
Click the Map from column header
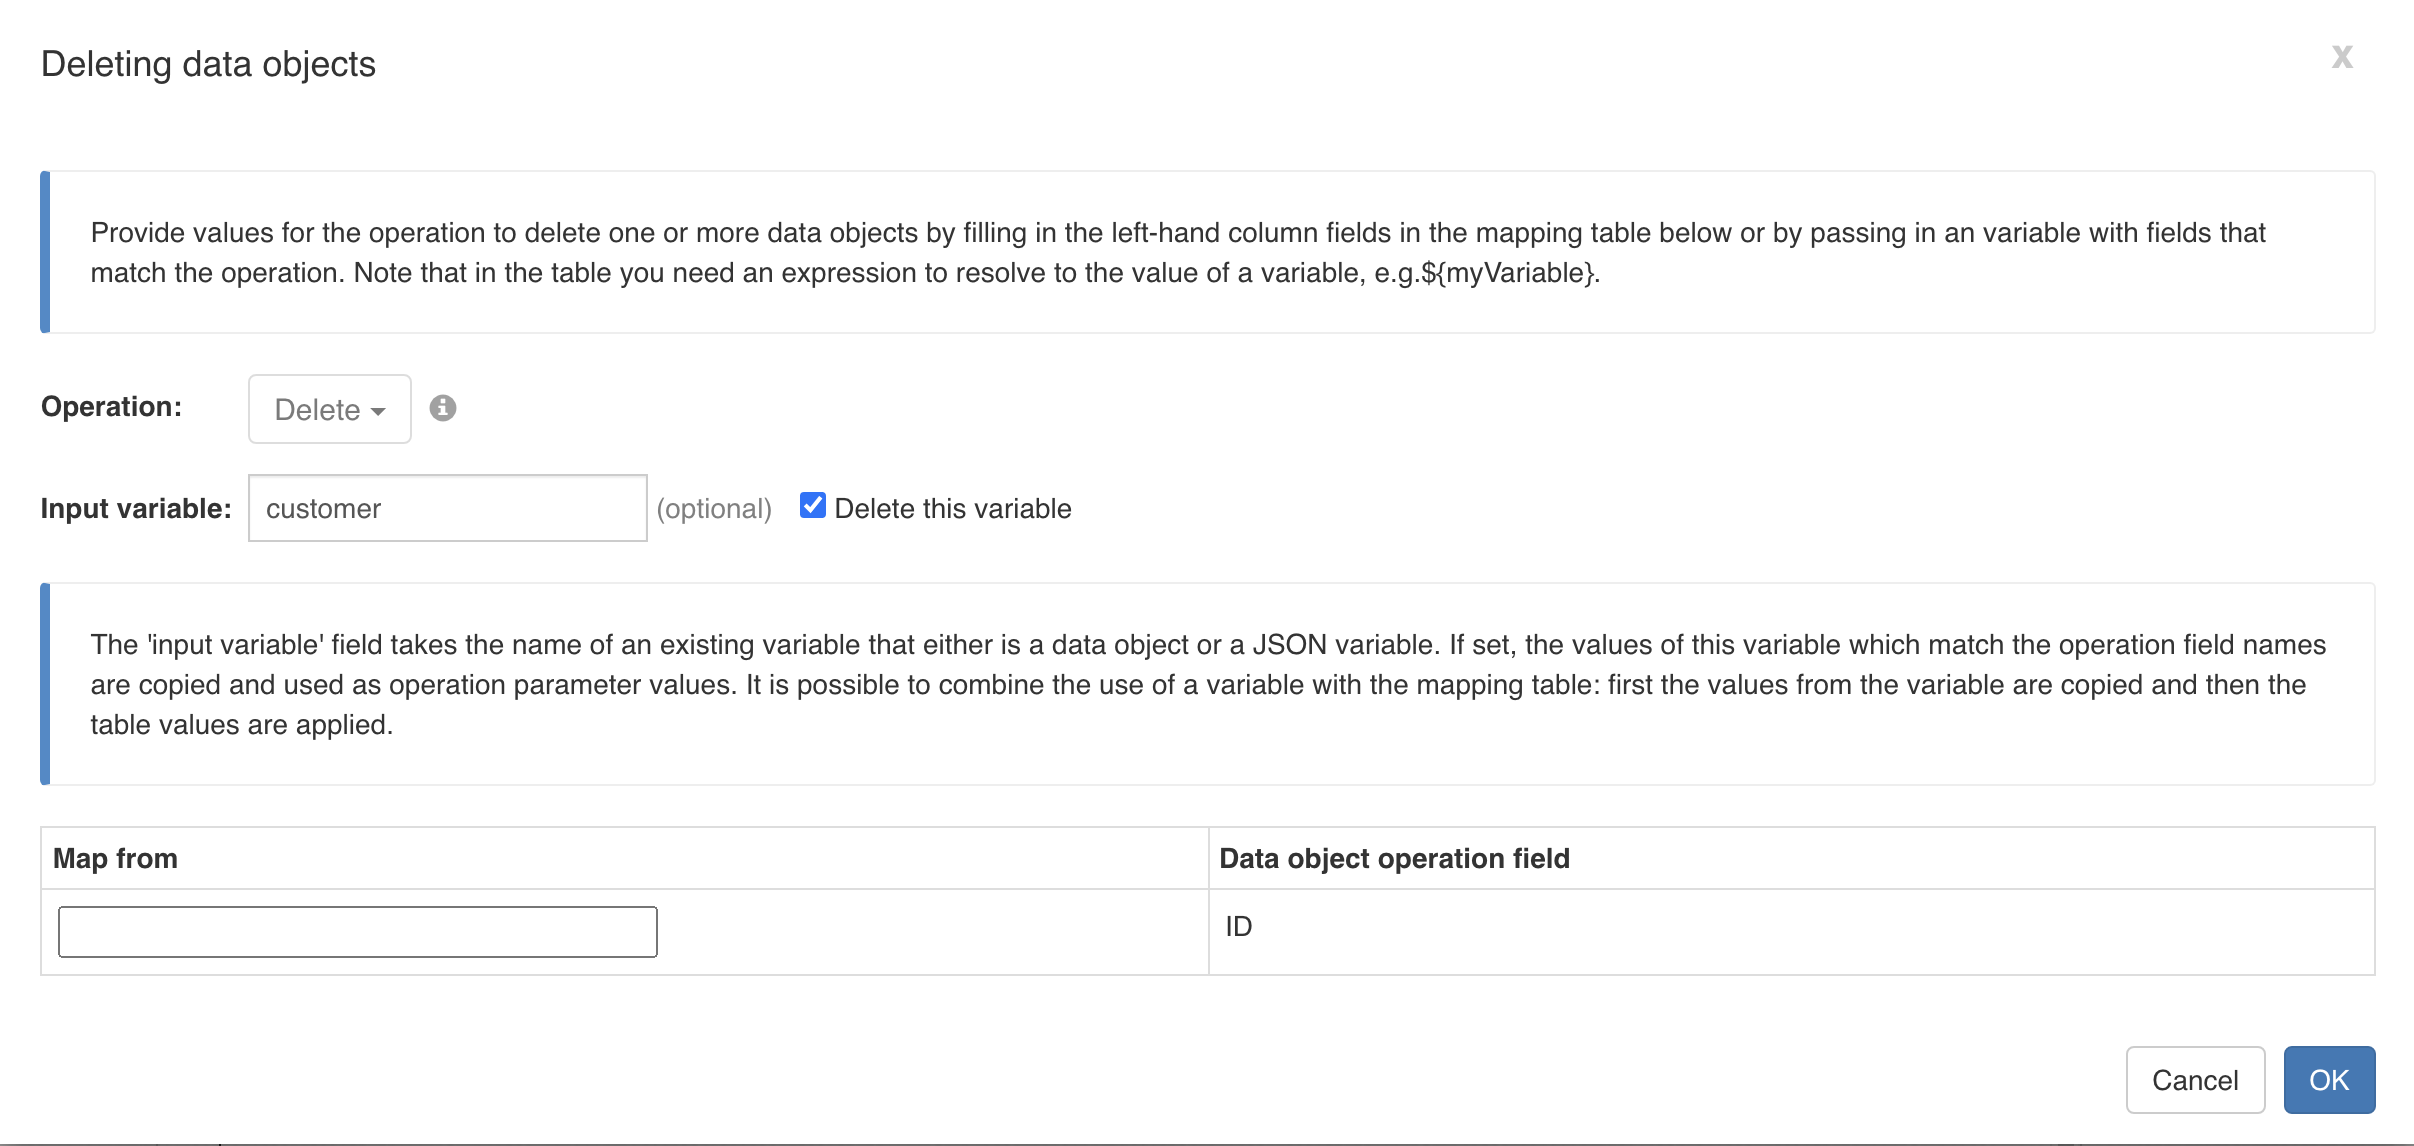point(114,858)
